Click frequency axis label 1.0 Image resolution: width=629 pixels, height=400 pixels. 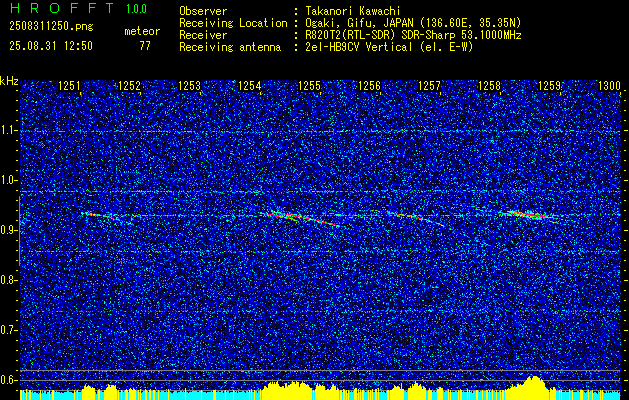[x=9, y=180]
